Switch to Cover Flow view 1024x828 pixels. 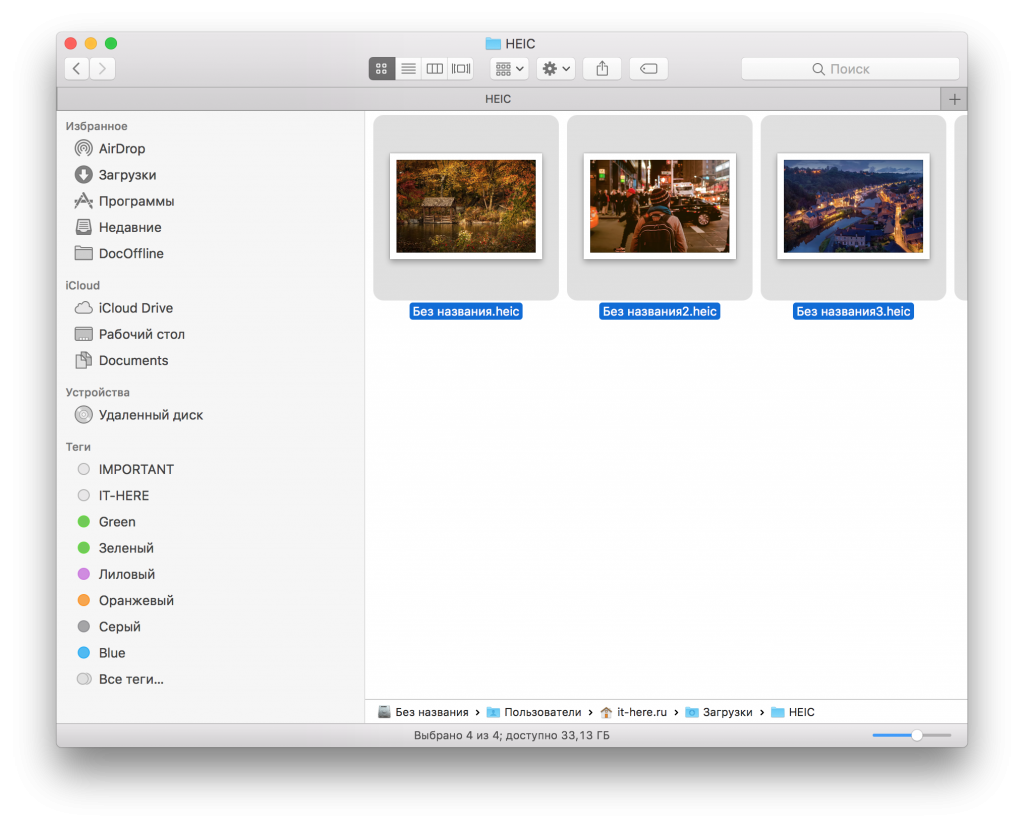point(461,69)
